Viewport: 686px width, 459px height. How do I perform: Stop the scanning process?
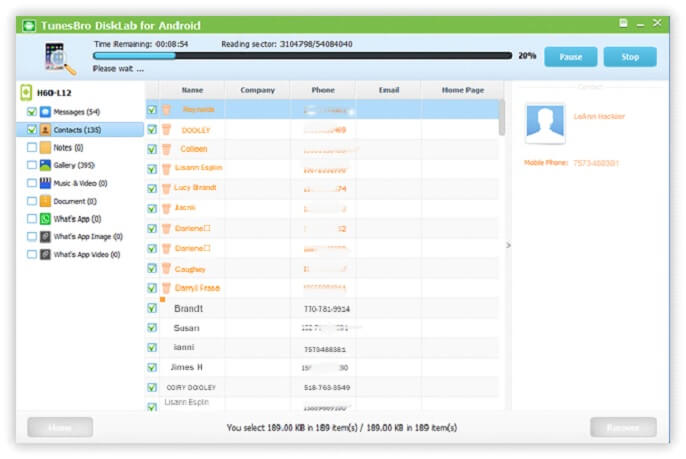pos(630,57)
